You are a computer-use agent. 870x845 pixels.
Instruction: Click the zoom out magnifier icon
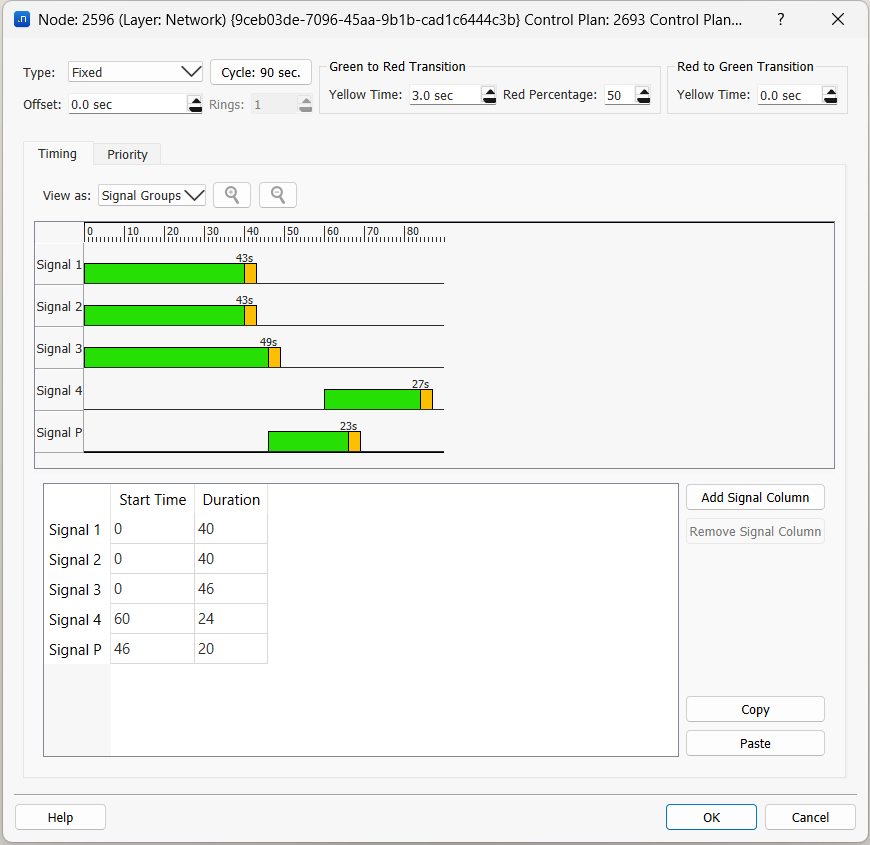278,195
